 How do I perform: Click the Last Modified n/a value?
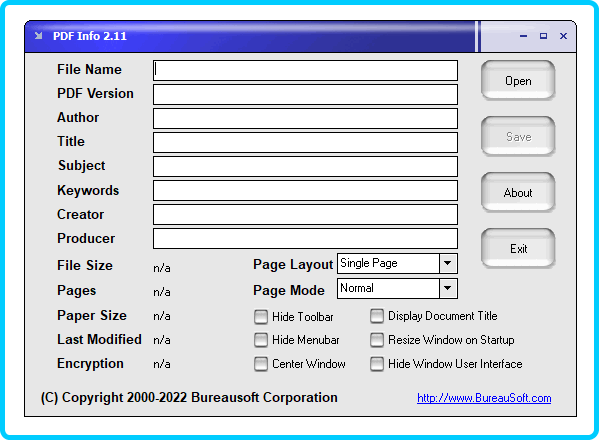pyautogui.click(x=162, y=340)
